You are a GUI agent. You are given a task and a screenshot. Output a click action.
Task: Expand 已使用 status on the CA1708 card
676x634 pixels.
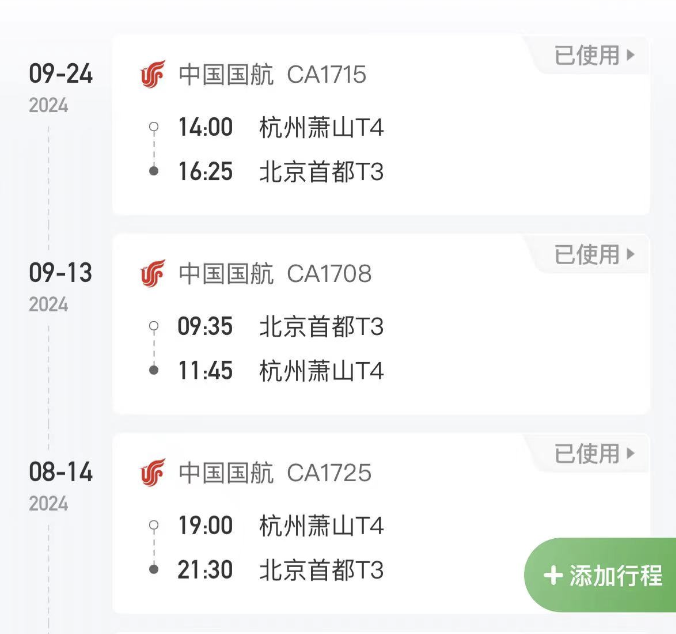(595, 255)
